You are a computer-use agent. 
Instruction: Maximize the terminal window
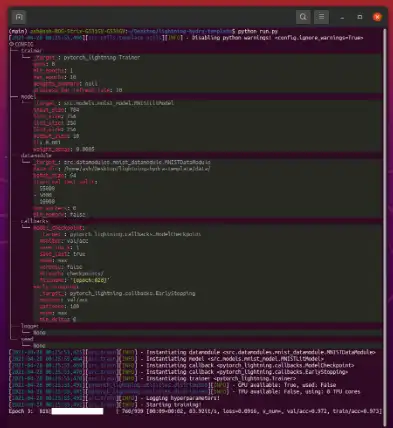[360, 17]
